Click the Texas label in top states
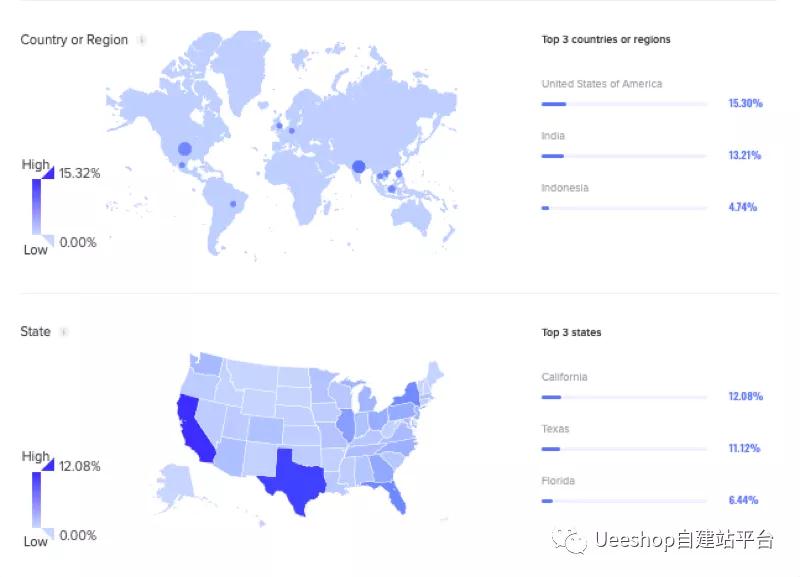 coord(555,429)
